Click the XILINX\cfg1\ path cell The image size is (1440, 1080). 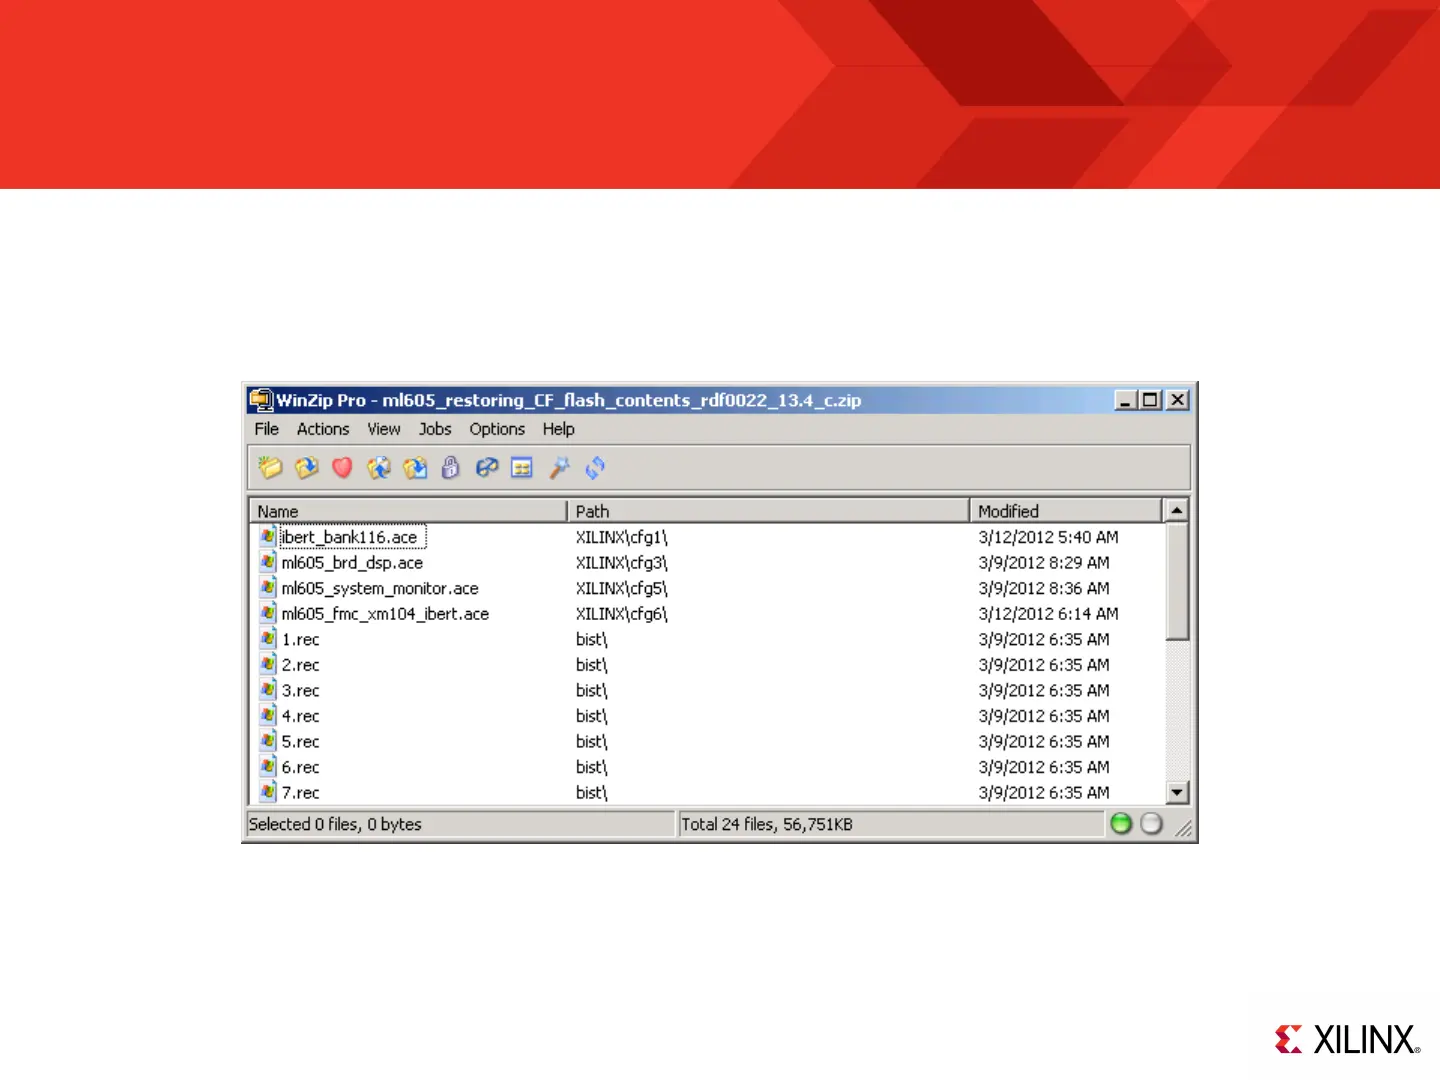pyautogui.click(x=621, y=537)
